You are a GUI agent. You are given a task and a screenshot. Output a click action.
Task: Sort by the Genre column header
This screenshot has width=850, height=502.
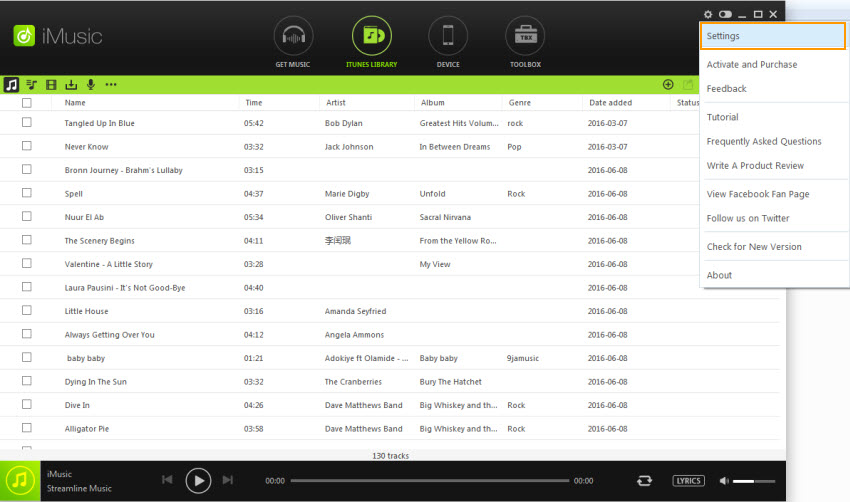(x=519, y=102)
